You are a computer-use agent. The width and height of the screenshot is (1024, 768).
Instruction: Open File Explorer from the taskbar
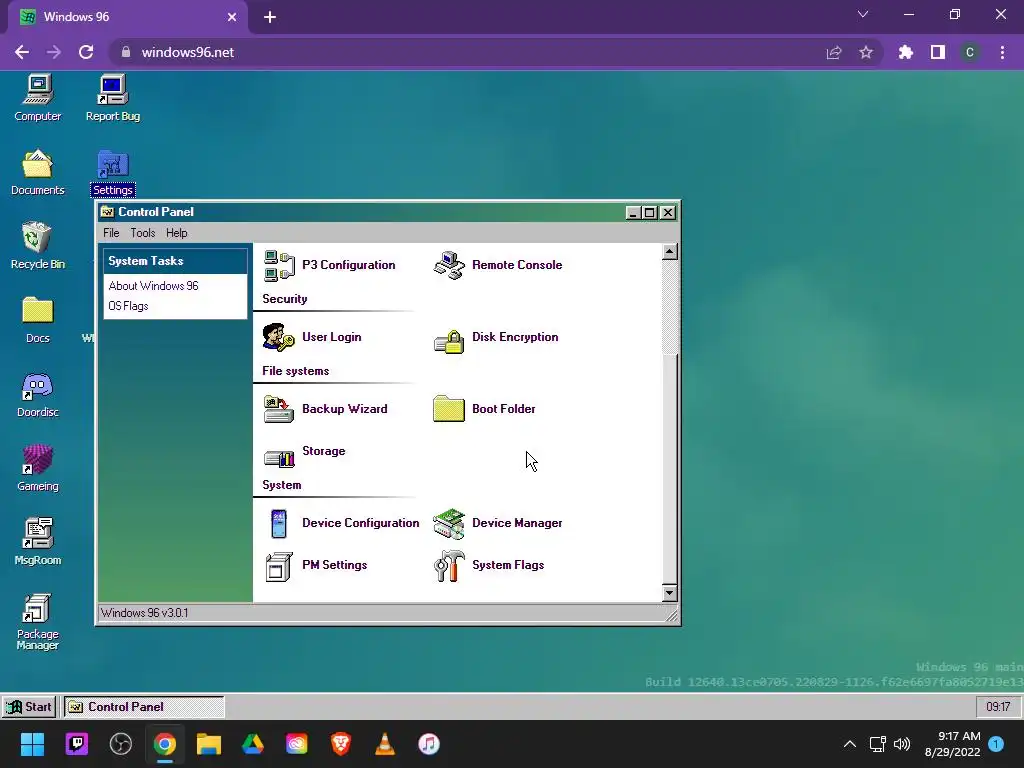coord(209,744)
